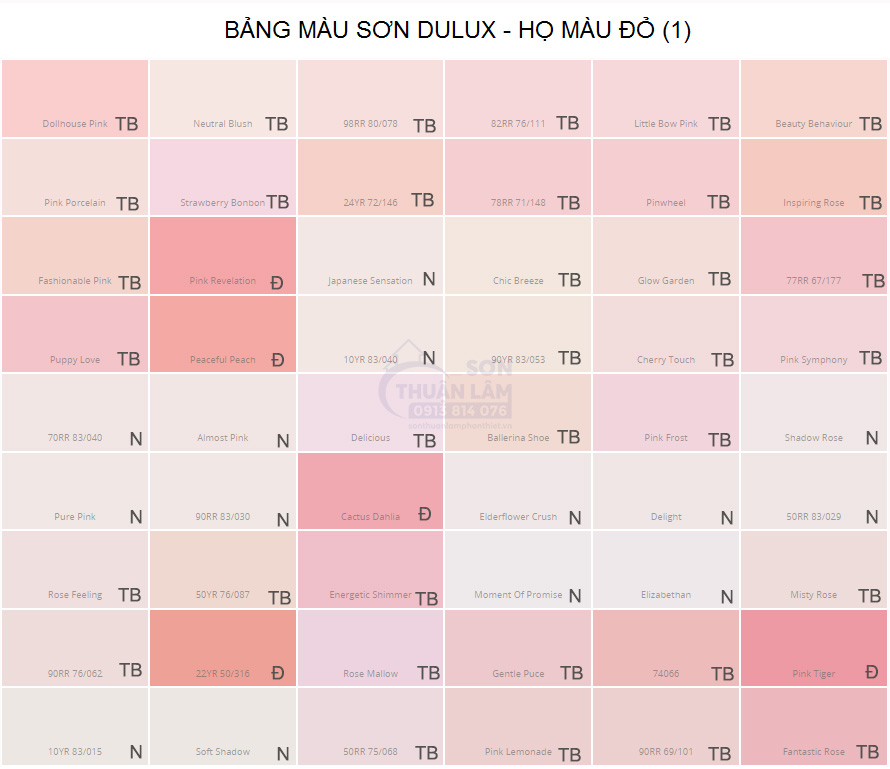Click the Rose Mallow color tile
Viewport: 890px width, 769px height.
pyautogui.click(x=370, y=647)
